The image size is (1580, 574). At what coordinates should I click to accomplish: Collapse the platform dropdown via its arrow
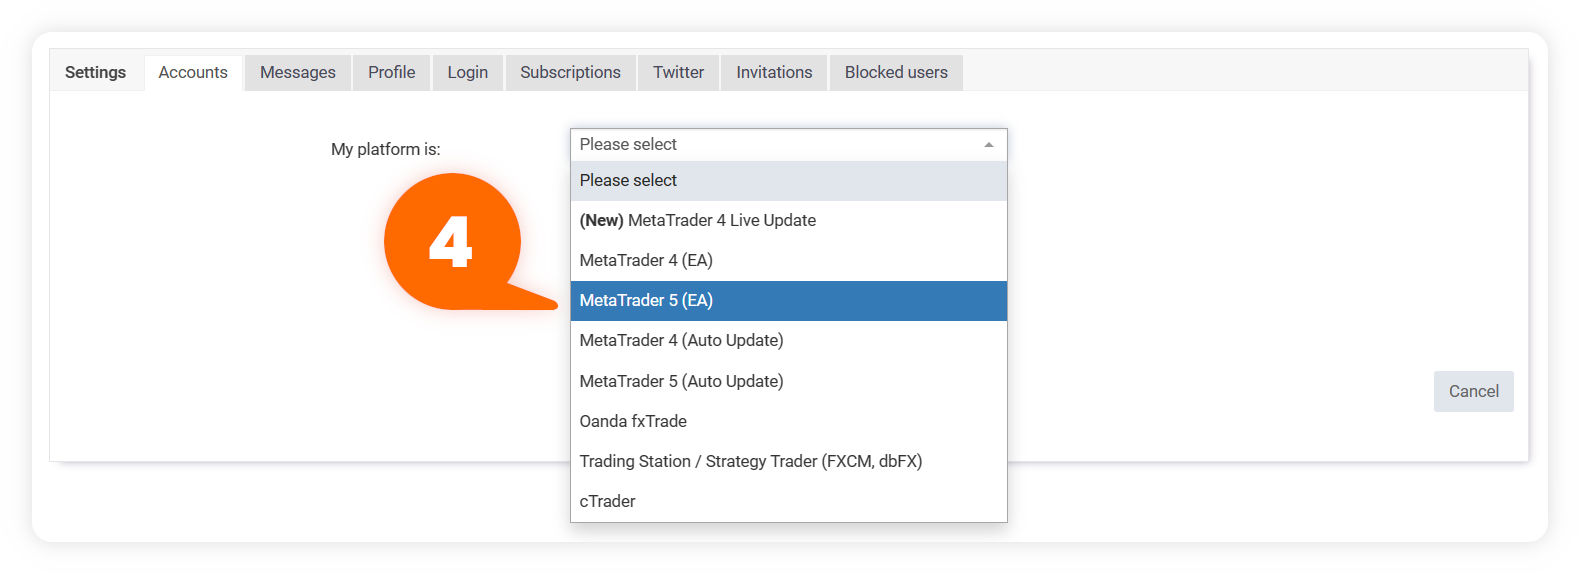point(988,145)
